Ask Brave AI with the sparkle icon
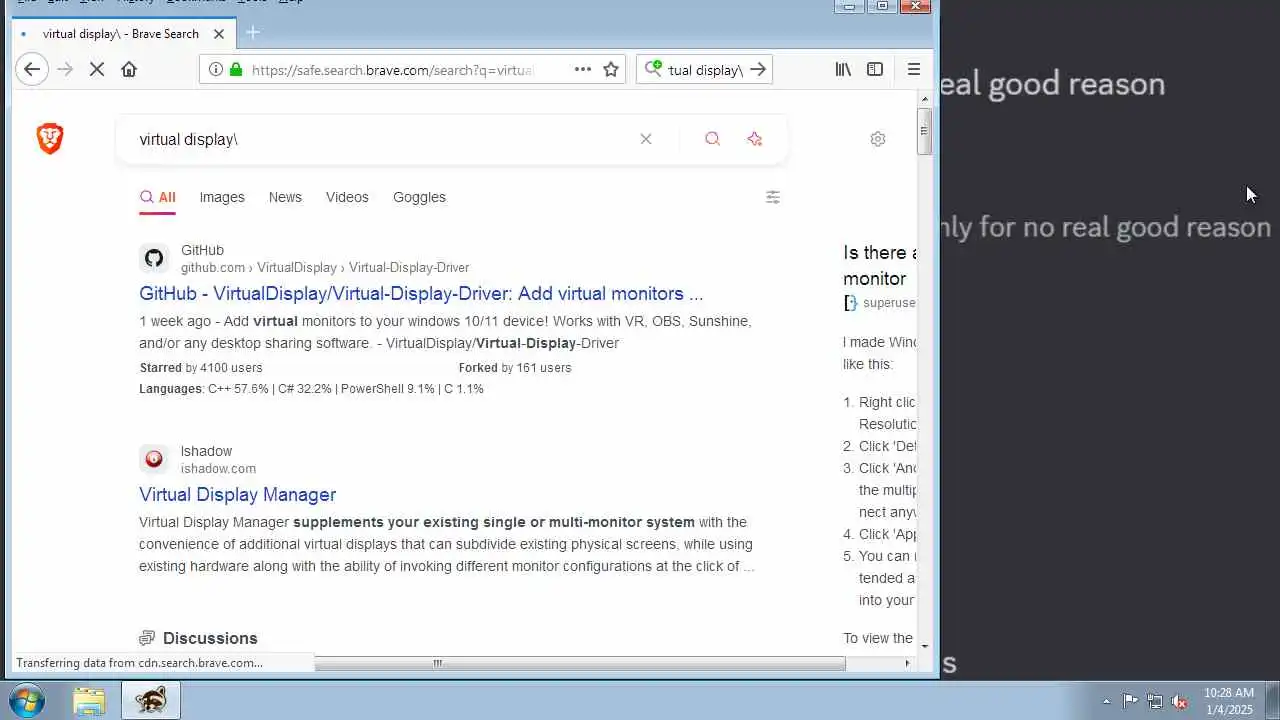1280x720 pixels. 755,139
